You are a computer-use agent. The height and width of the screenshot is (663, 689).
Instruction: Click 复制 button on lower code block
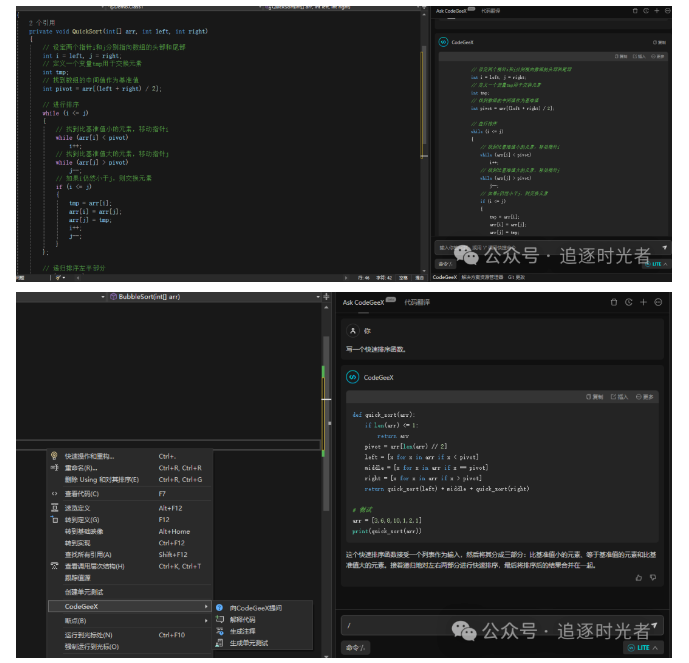click(x=595, y=397)
